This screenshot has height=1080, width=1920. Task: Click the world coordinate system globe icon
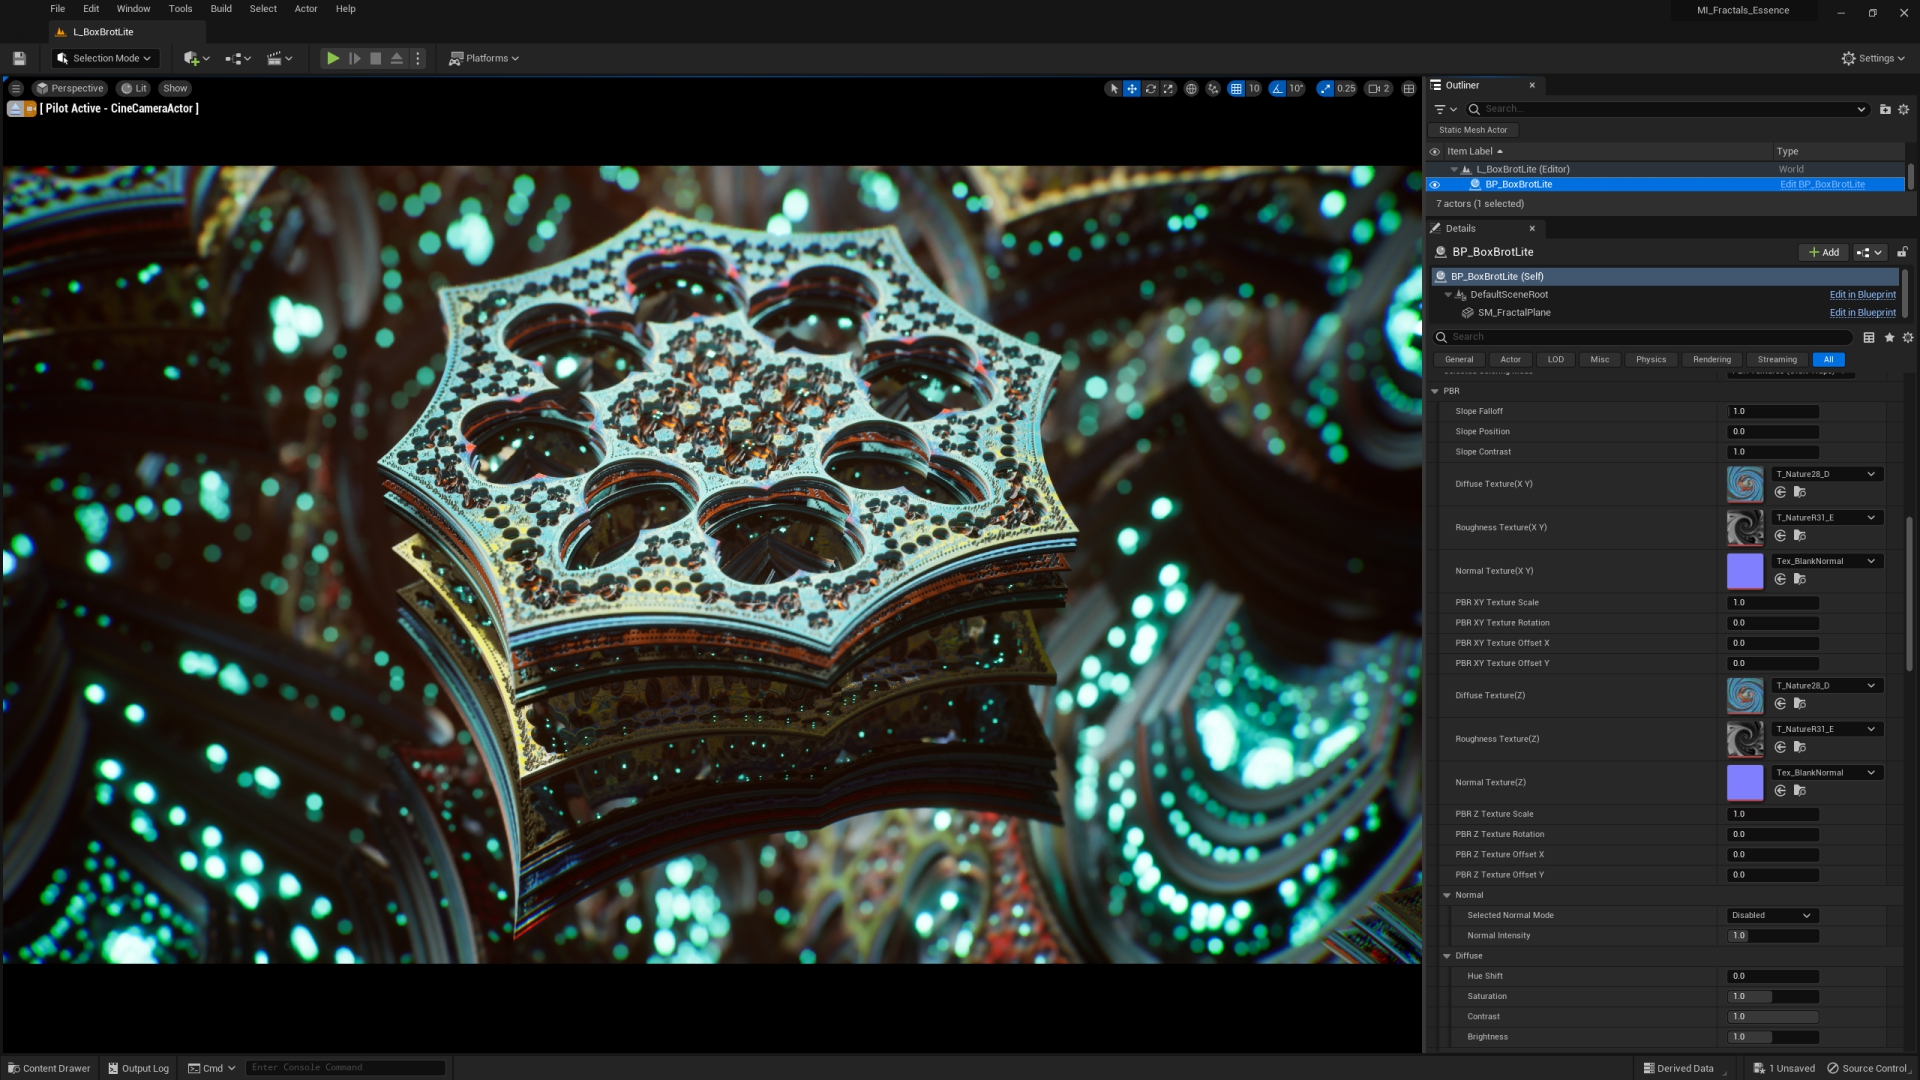point(1191,89)
